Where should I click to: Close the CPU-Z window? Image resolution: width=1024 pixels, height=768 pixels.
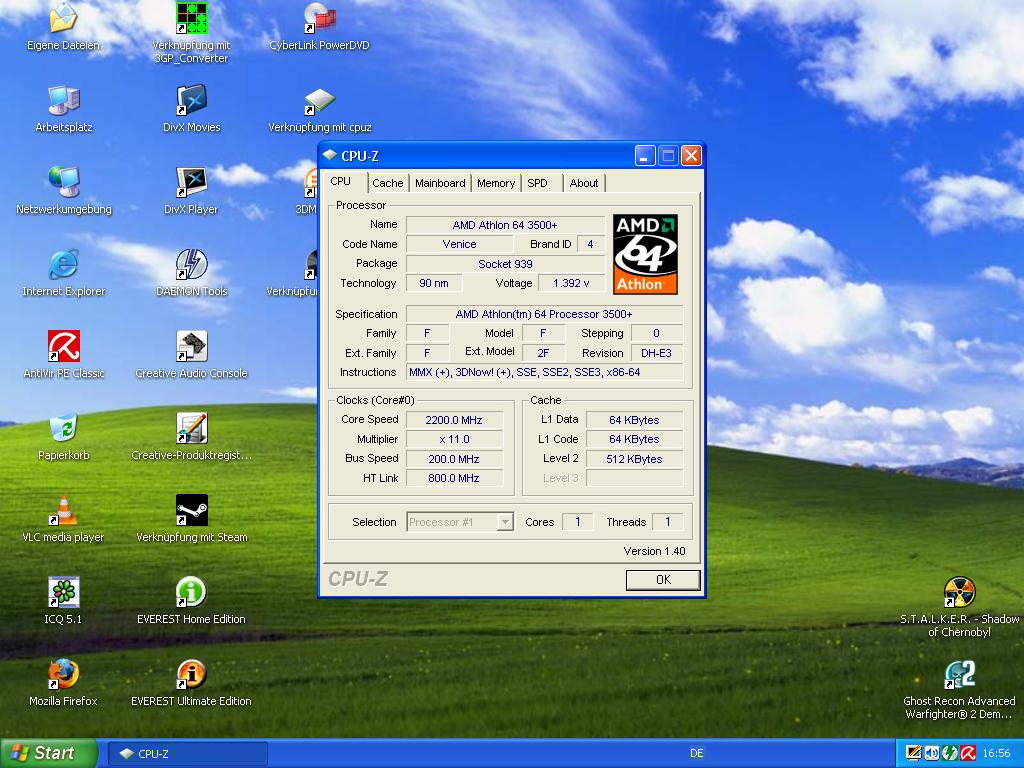point(691,155)
